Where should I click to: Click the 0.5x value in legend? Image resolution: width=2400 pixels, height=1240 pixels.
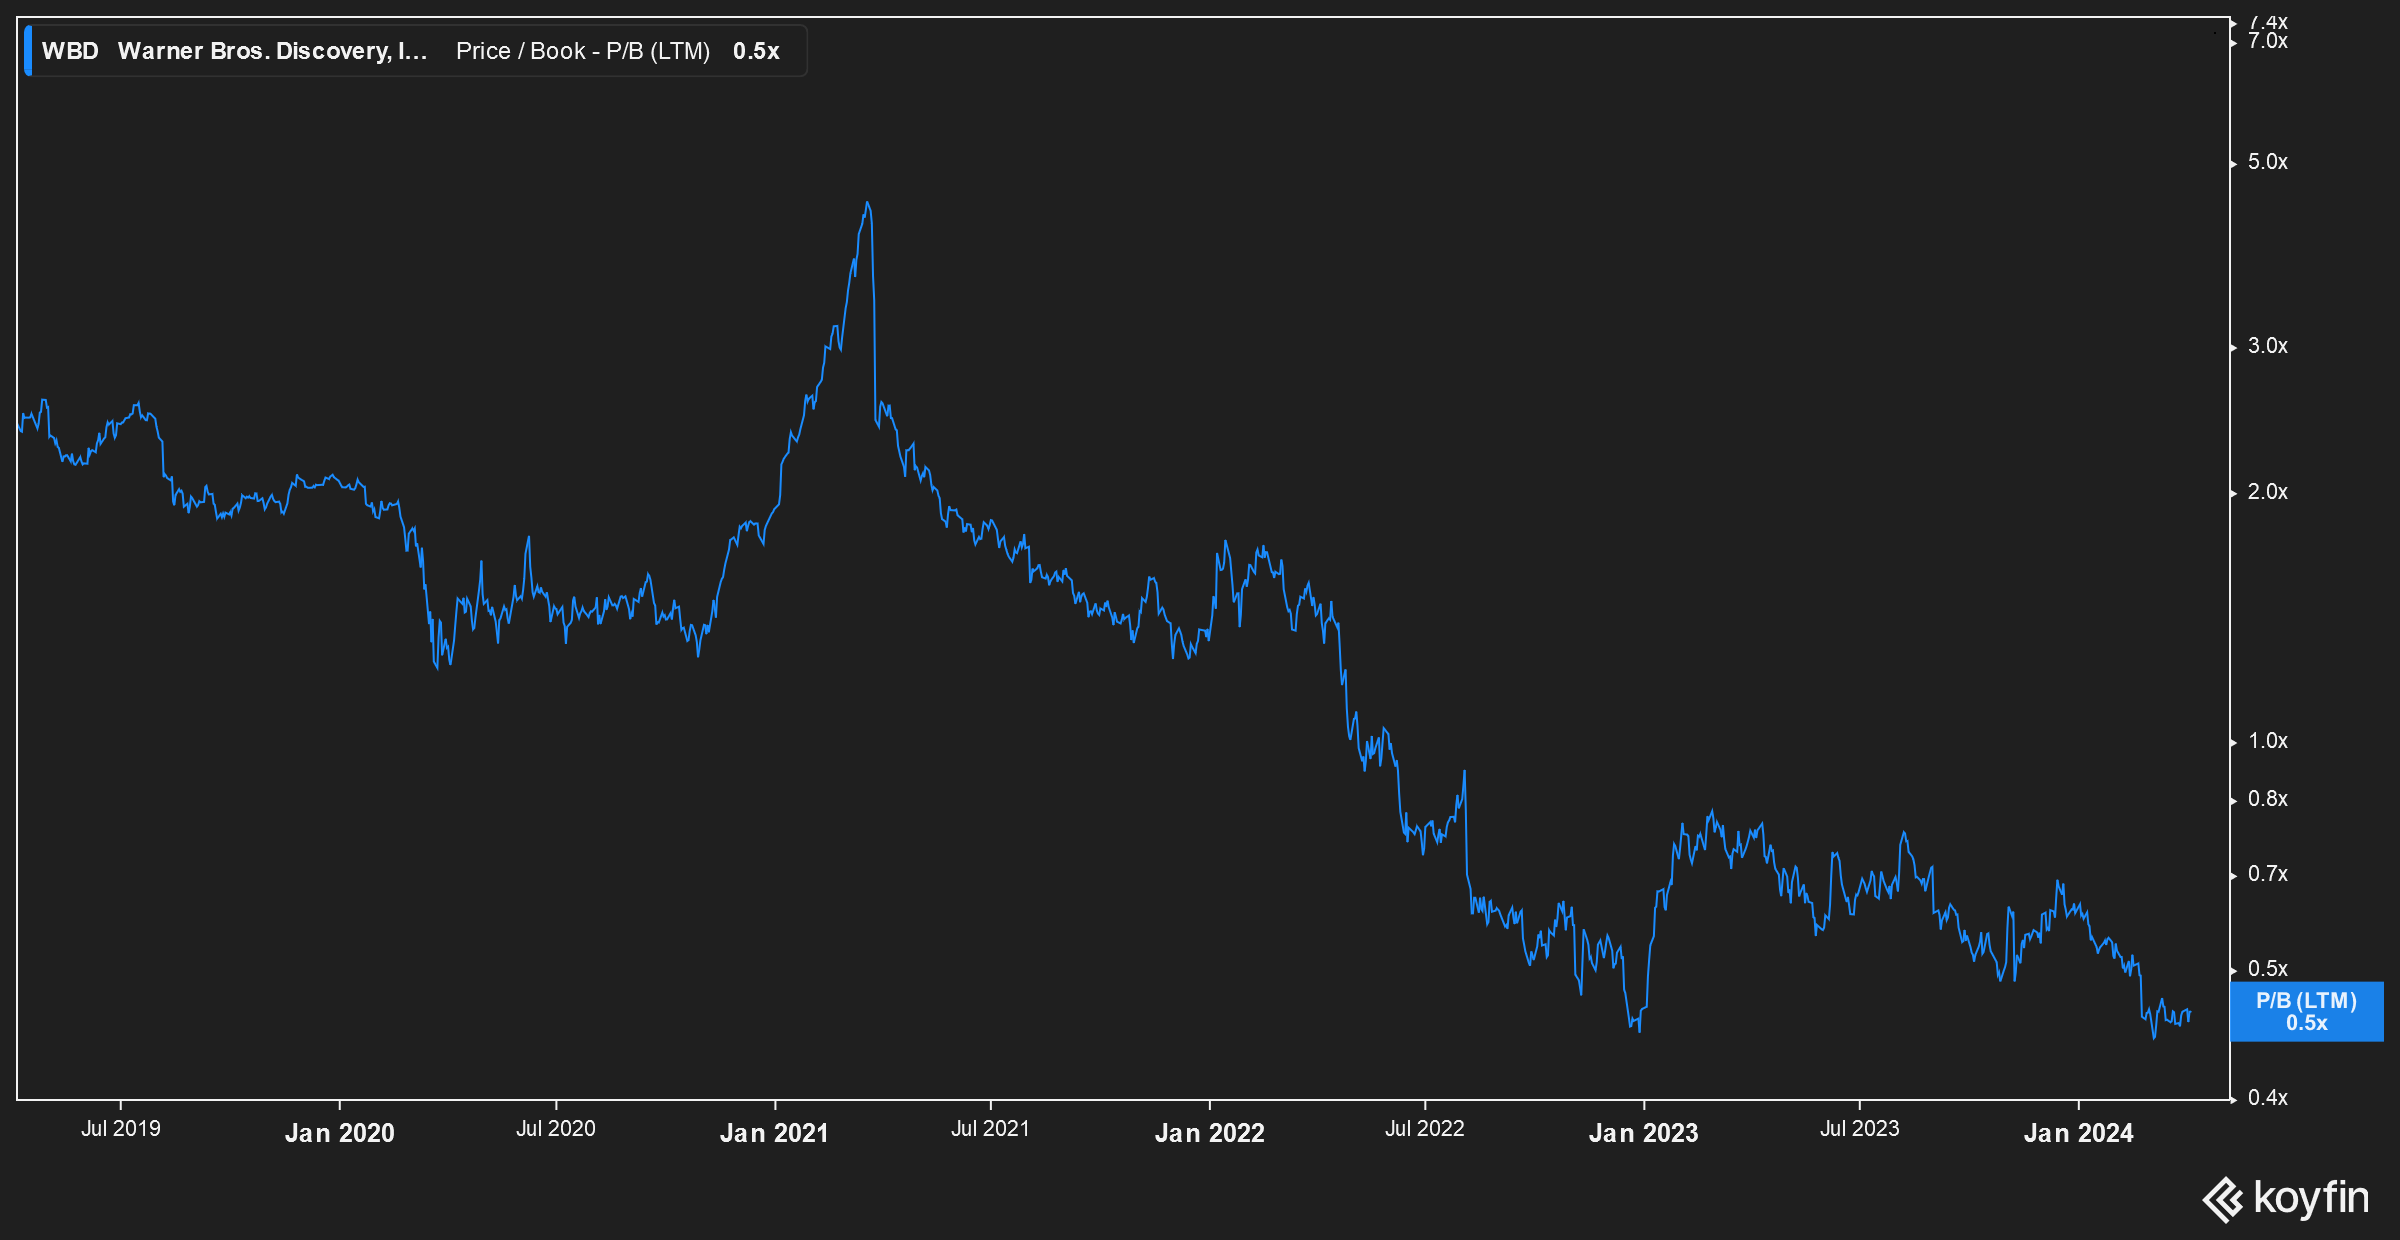pos(756,51)
